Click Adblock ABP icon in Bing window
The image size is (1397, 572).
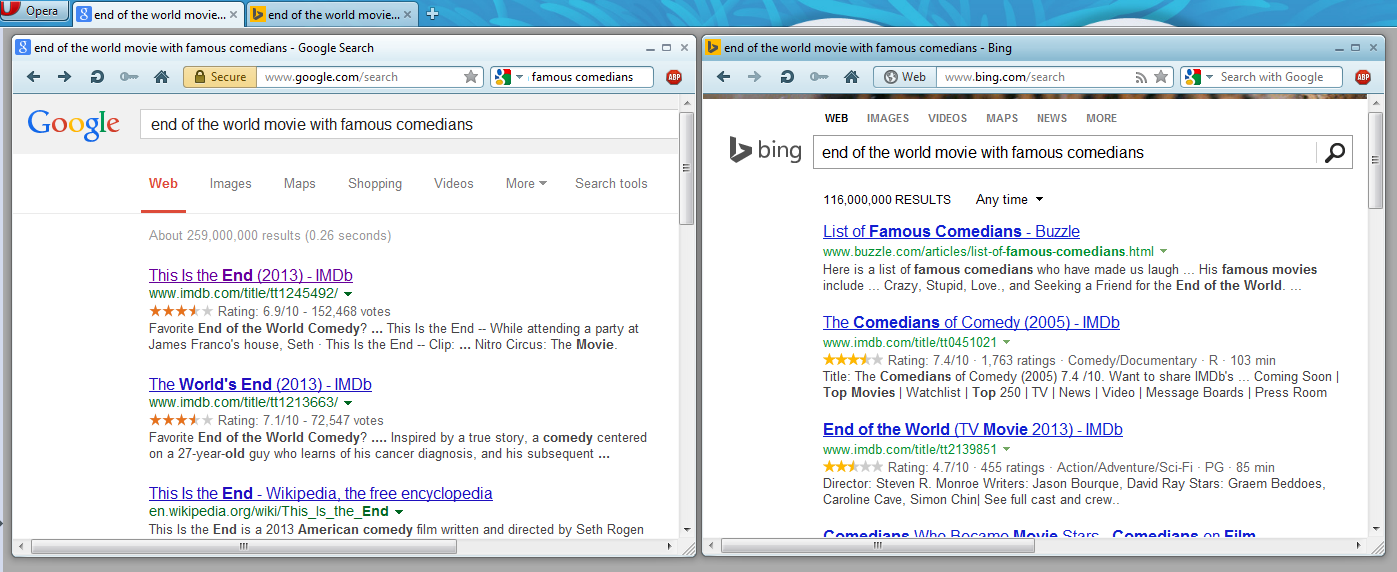click(x=1362, y=77)
